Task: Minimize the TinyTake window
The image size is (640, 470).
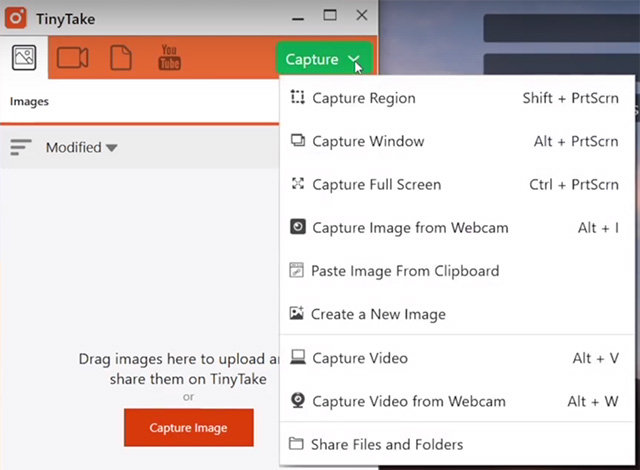Action: click(x=298, y=18)
